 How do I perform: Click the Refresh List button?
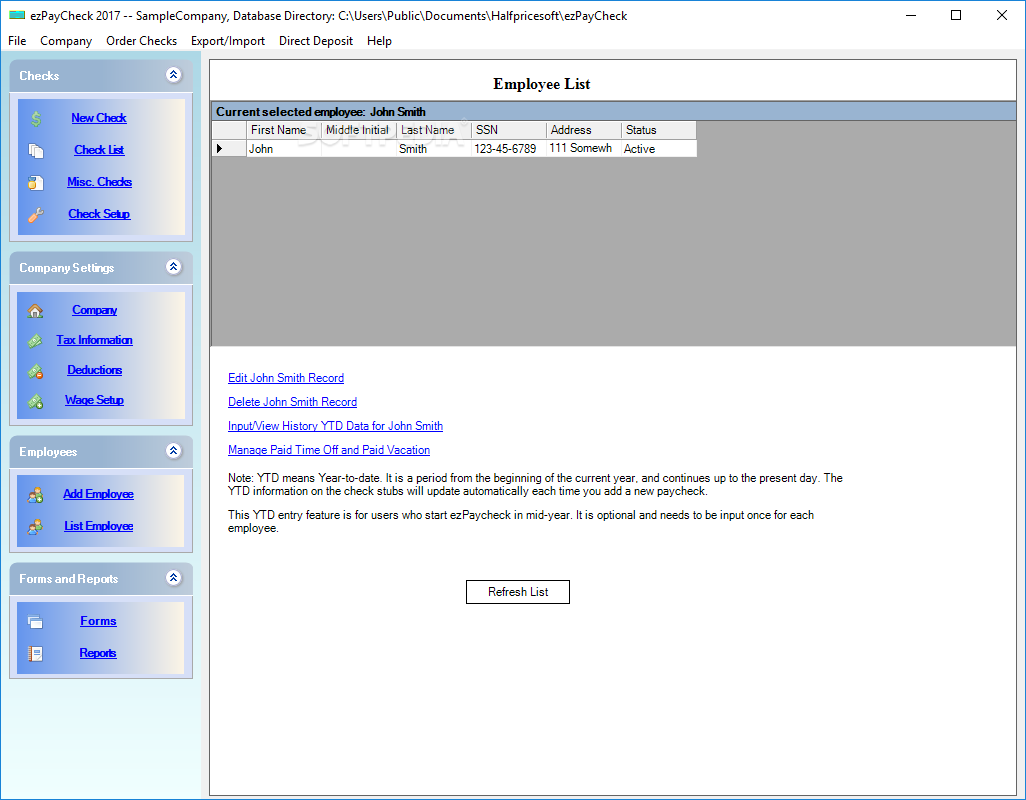518,592
